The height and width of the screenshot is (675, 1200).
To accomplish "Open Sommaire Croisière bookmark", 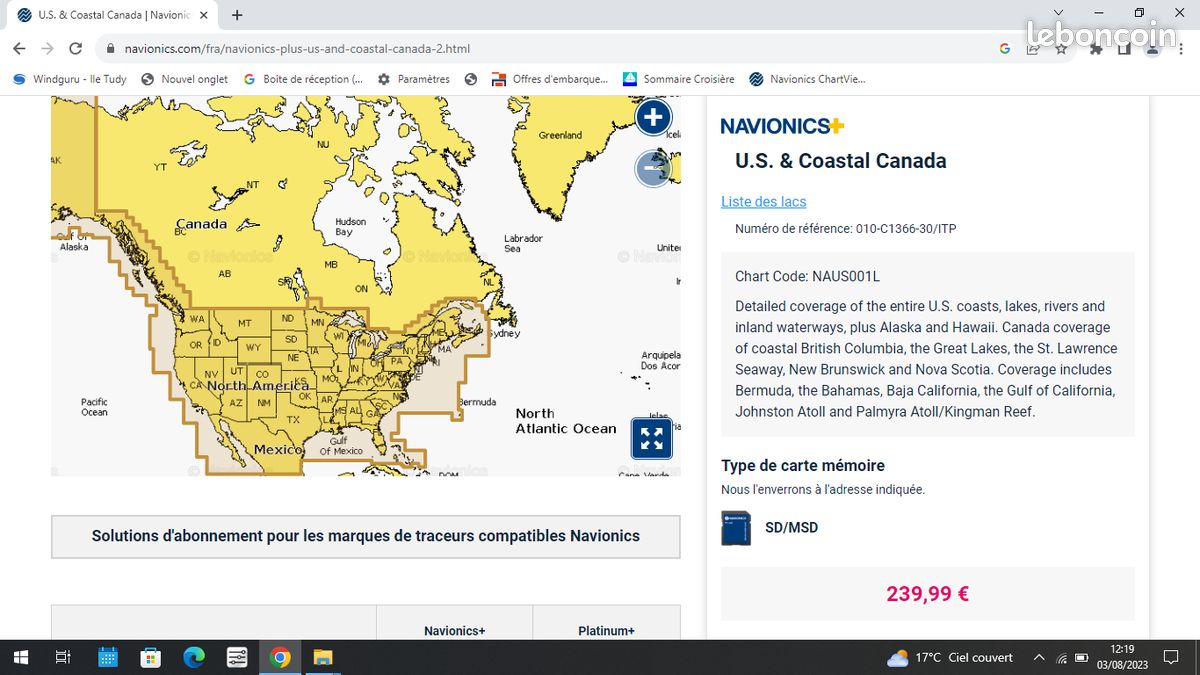I will click(678, 79).
